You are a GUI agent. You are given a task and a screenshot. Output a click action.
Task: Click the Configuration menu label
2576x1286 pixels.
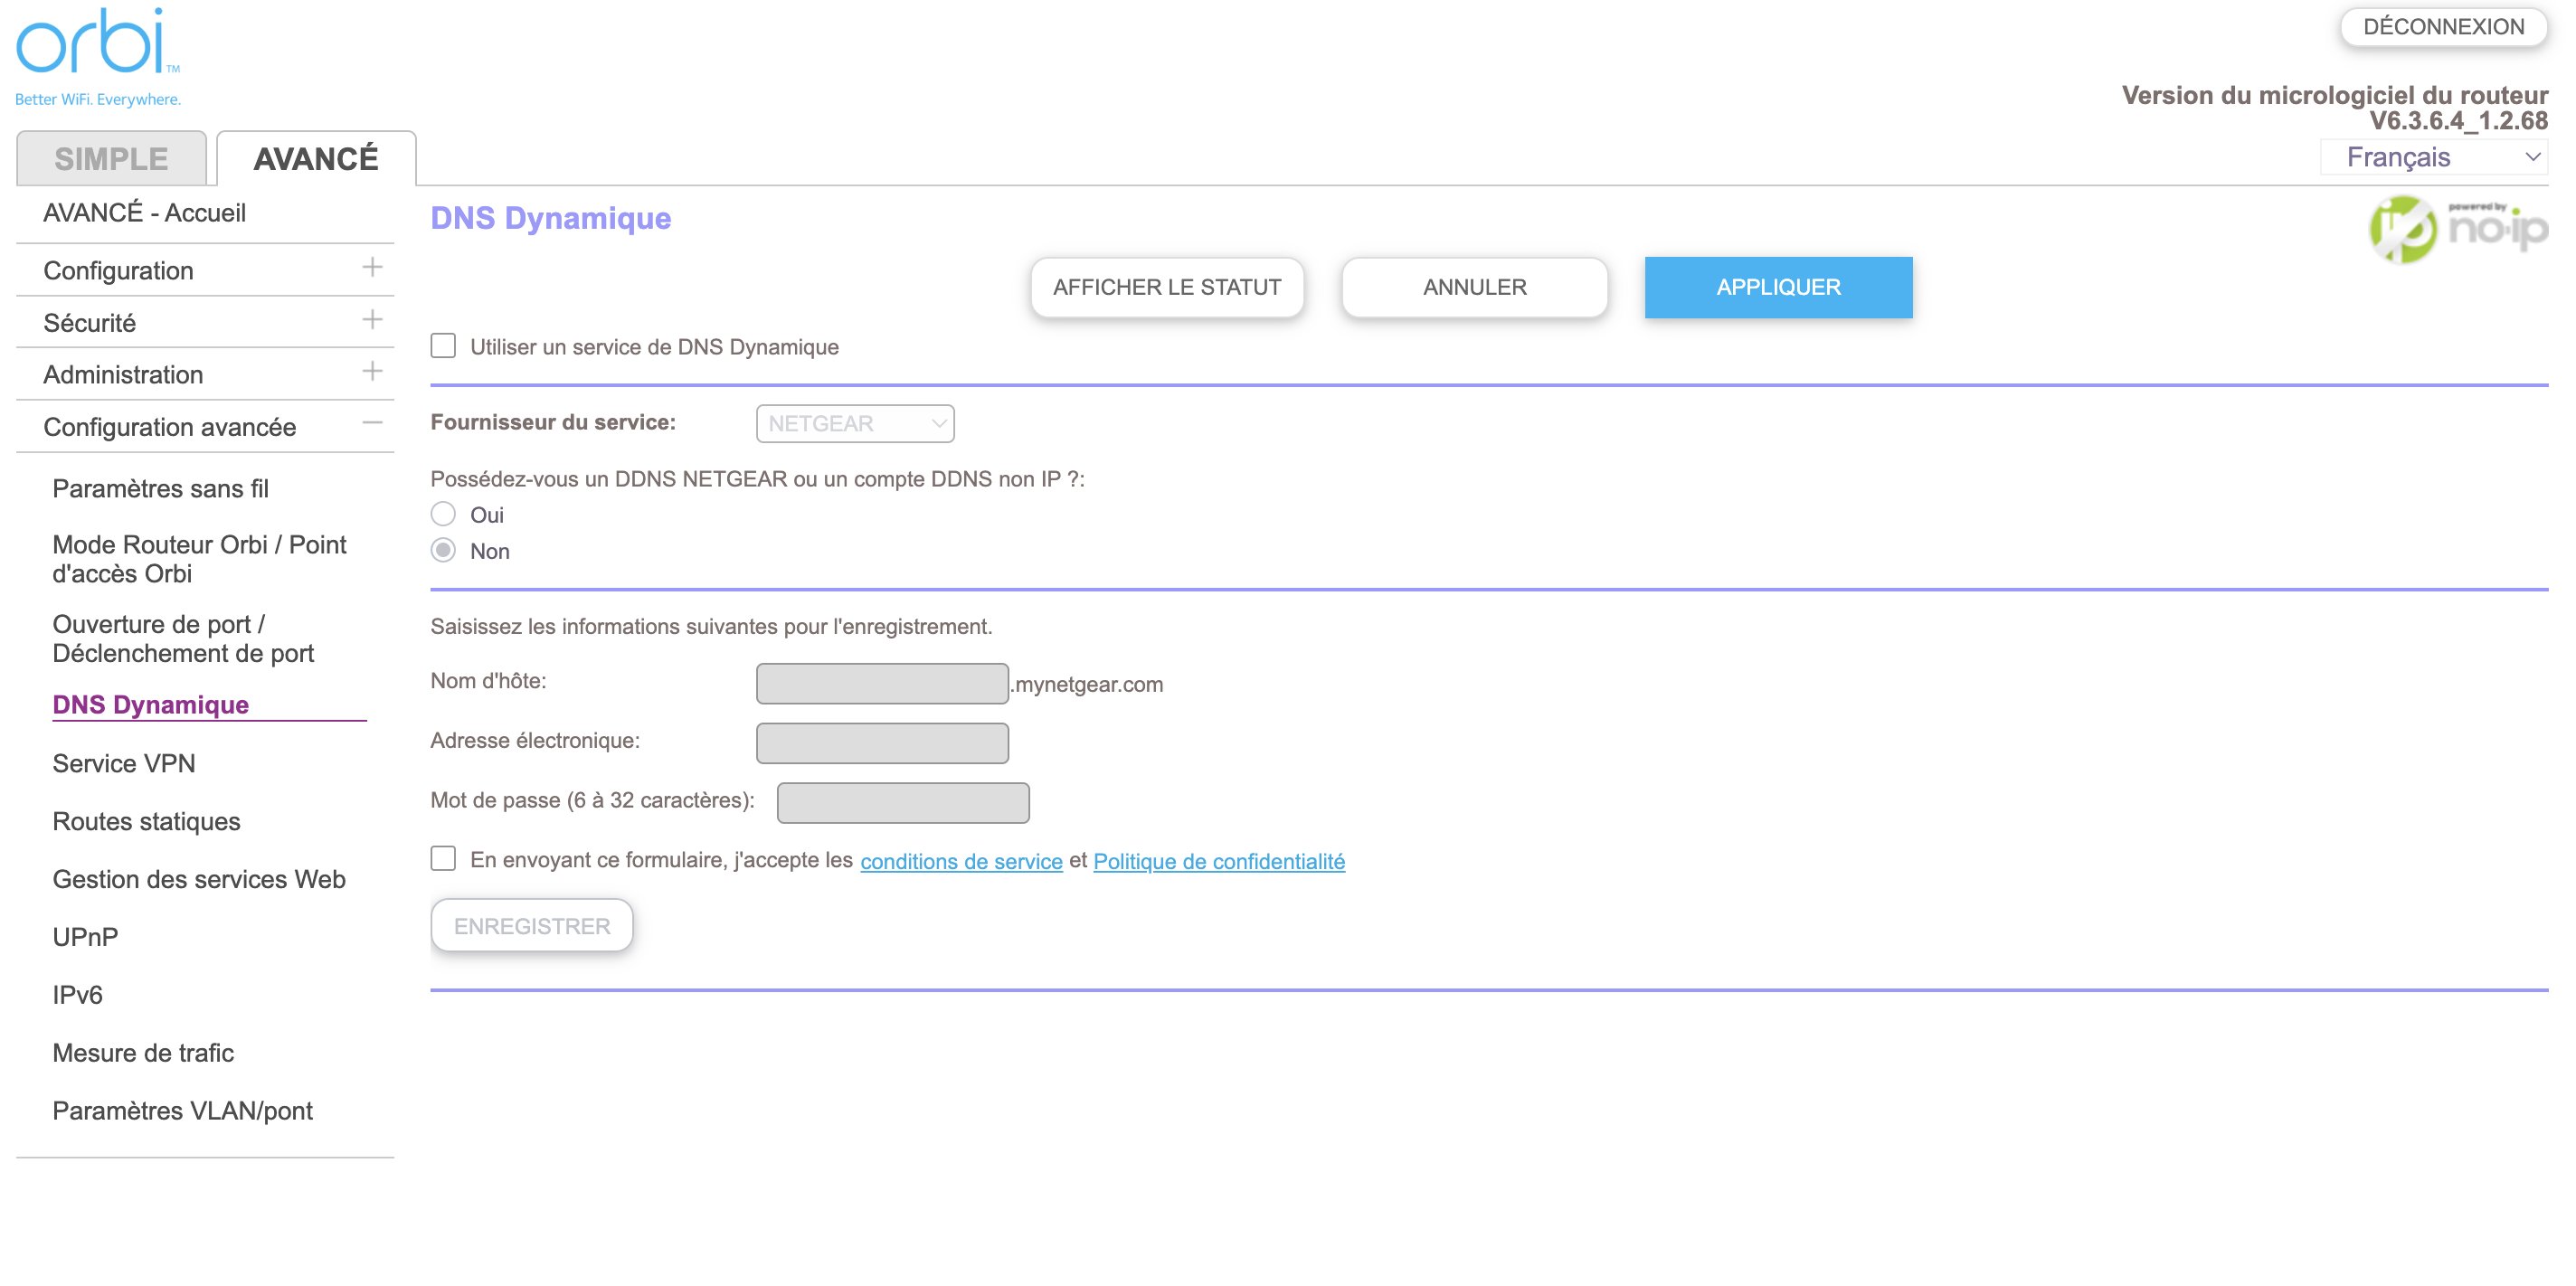point(118,270)
